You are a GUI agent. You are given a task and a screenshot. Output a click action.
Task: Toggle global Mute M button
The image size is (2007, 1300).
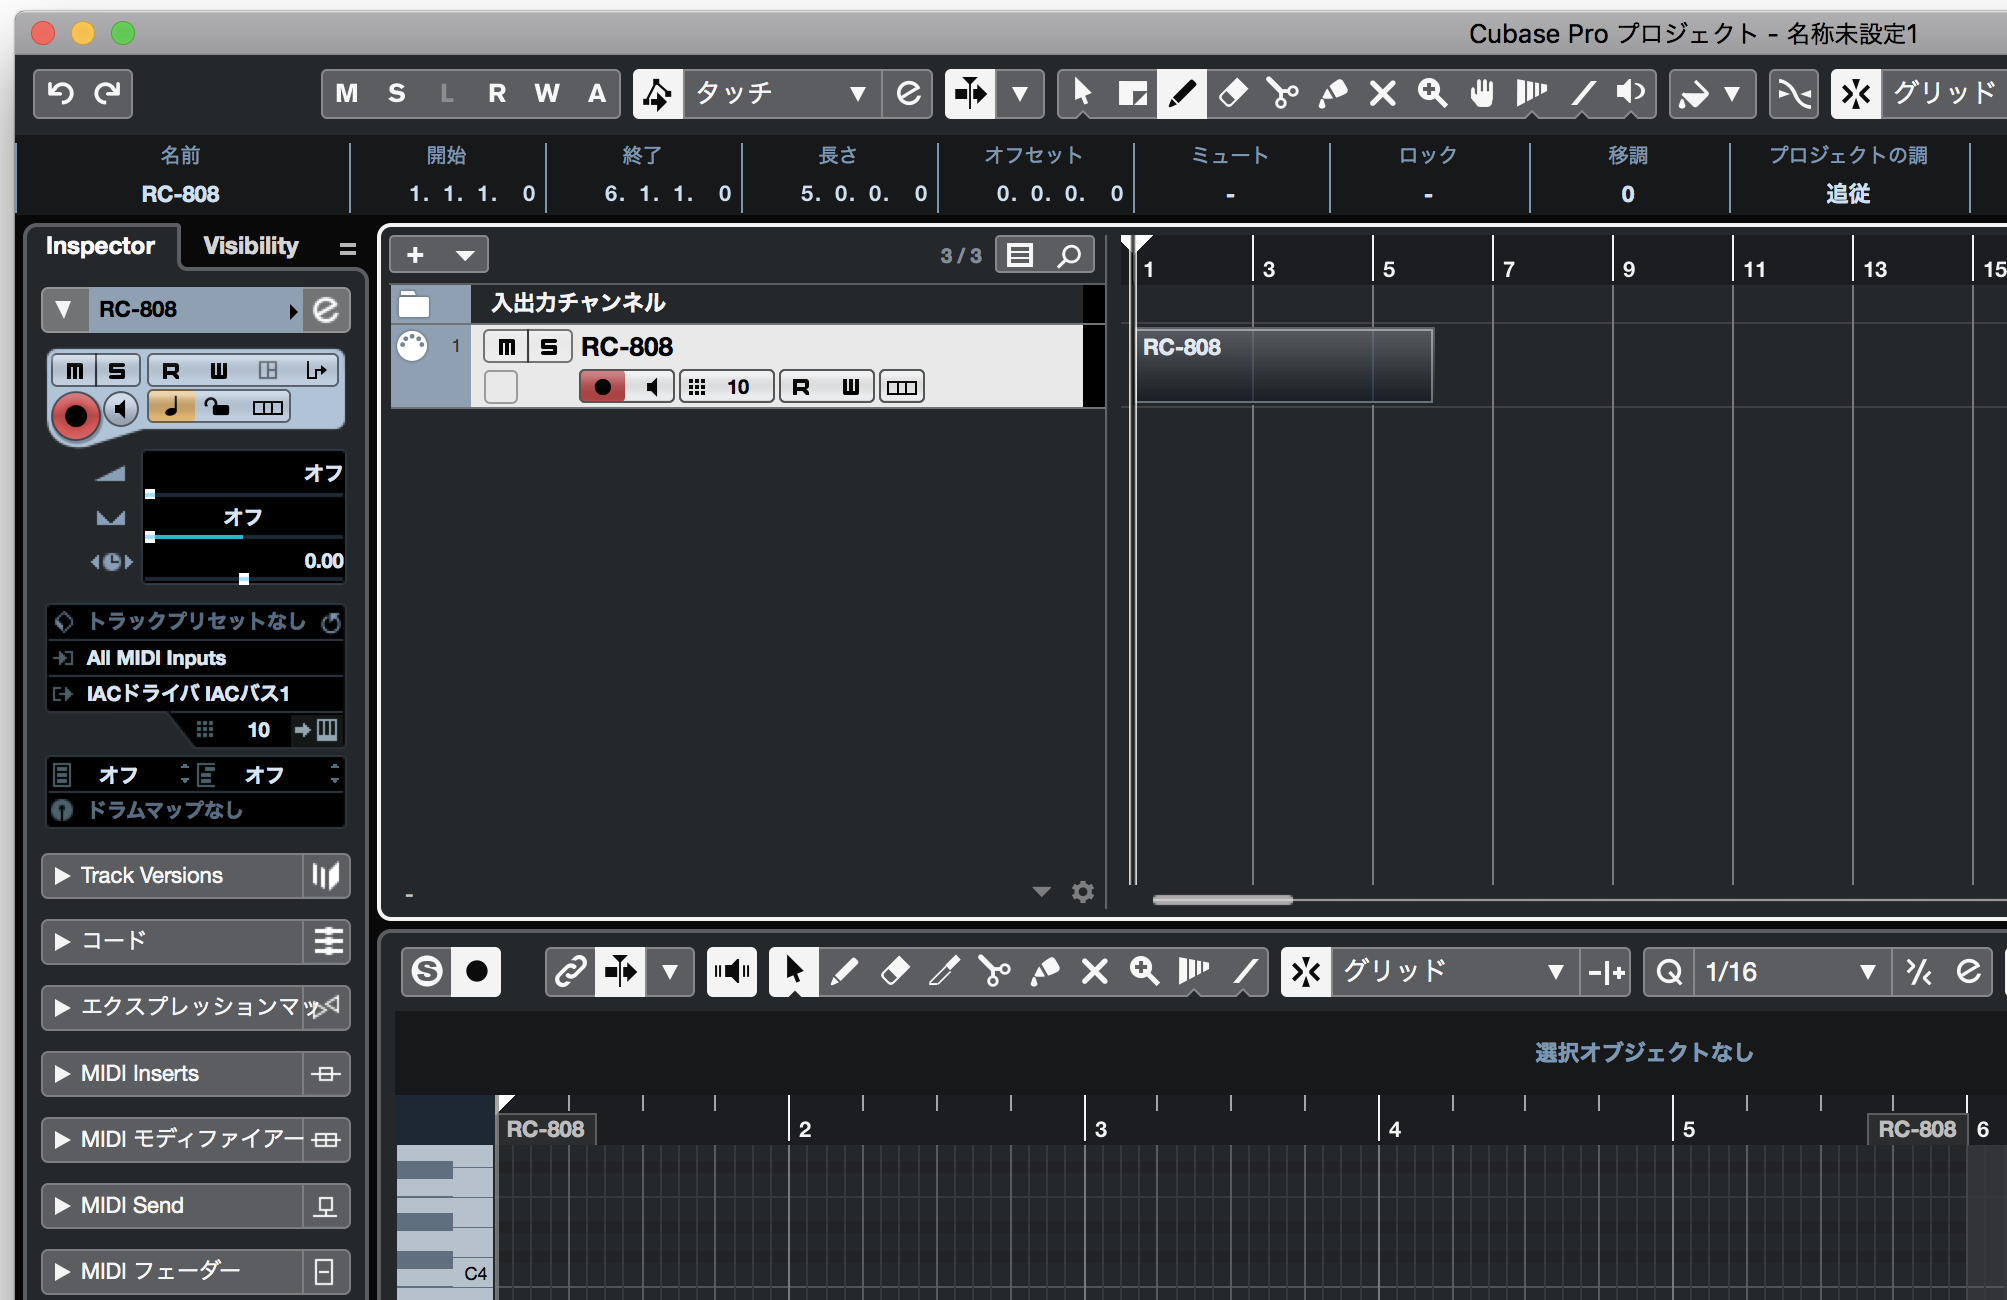click(x=347, y=93)
